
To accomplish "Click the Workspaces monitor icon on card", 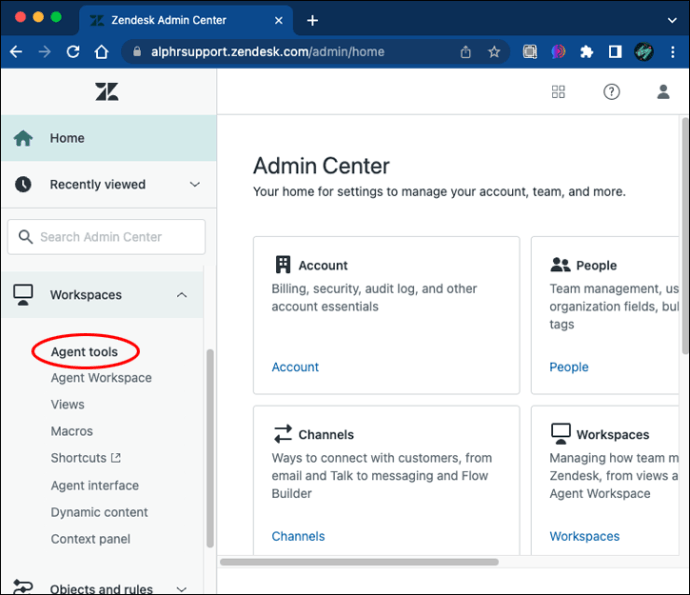I will pyautogui.click(x=561, y=434).
